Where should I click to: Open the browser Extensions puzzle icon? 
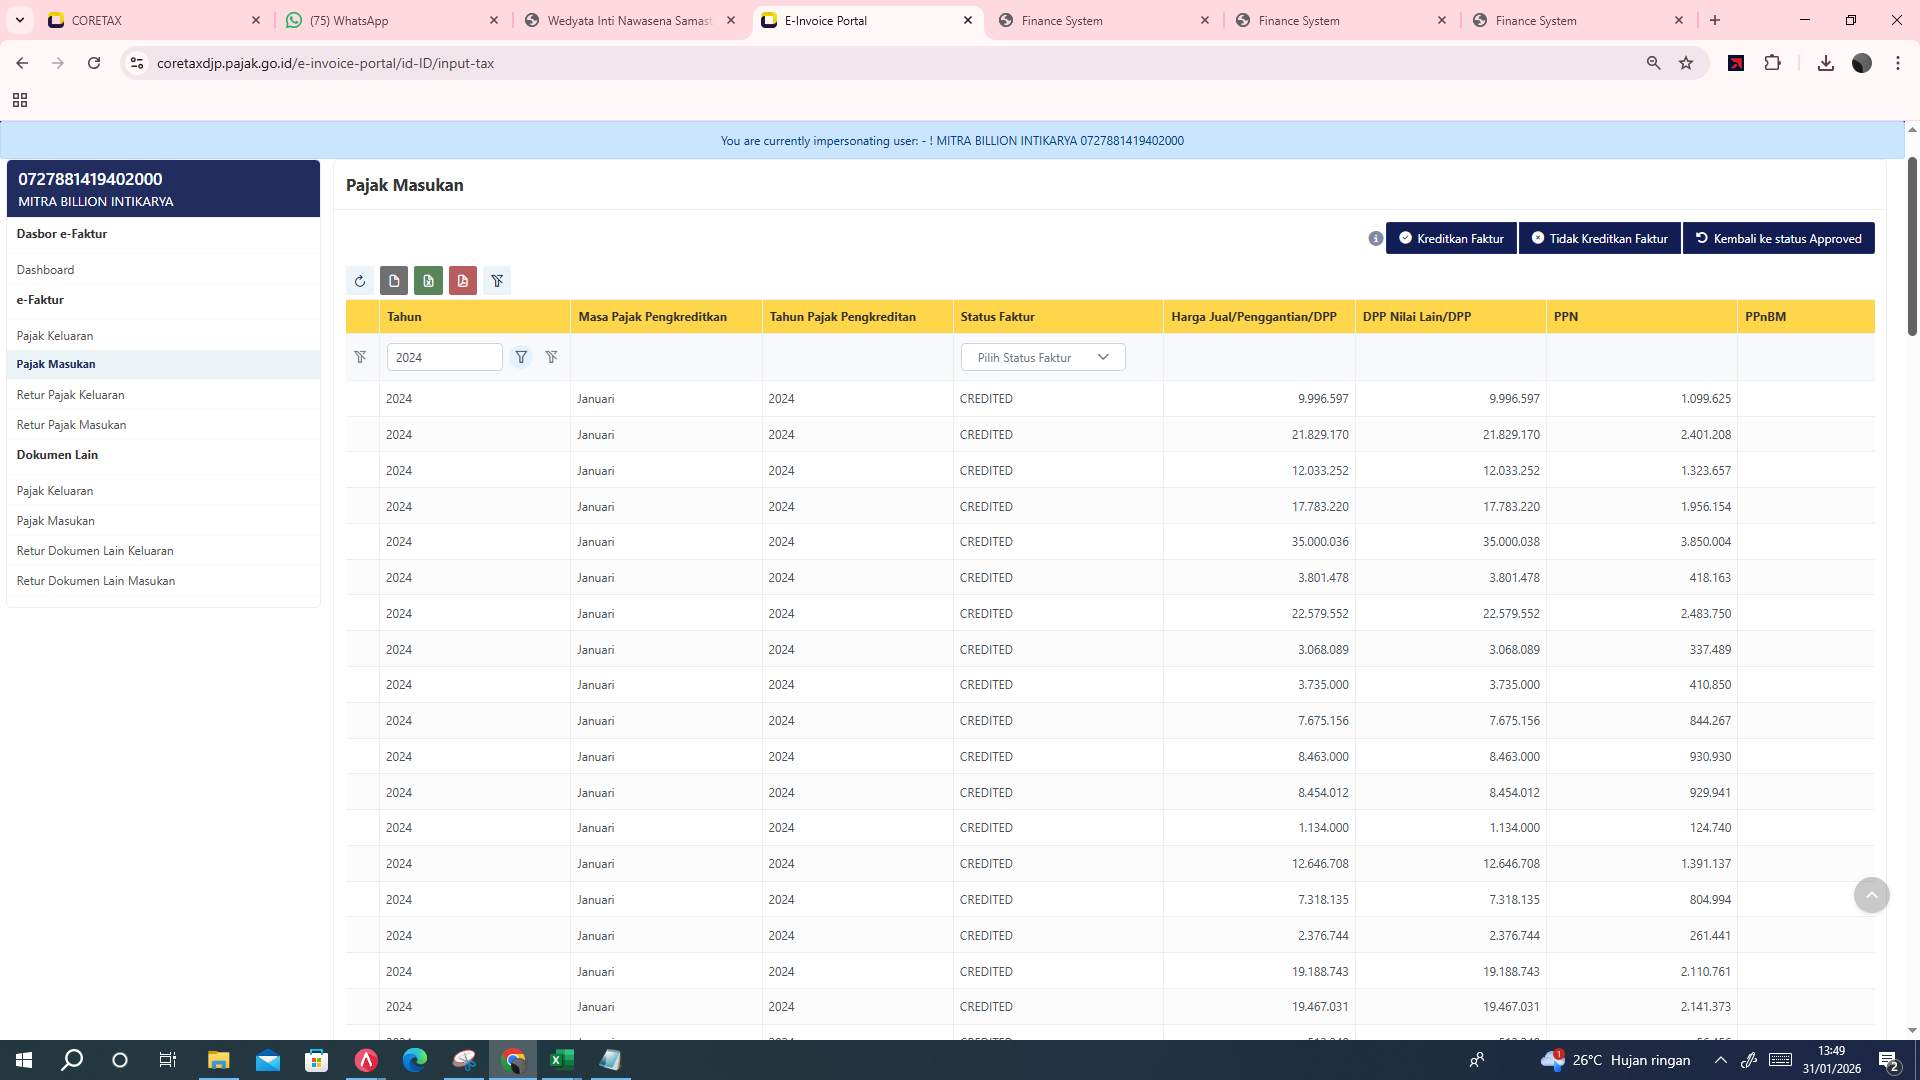tap(1772, 63)
